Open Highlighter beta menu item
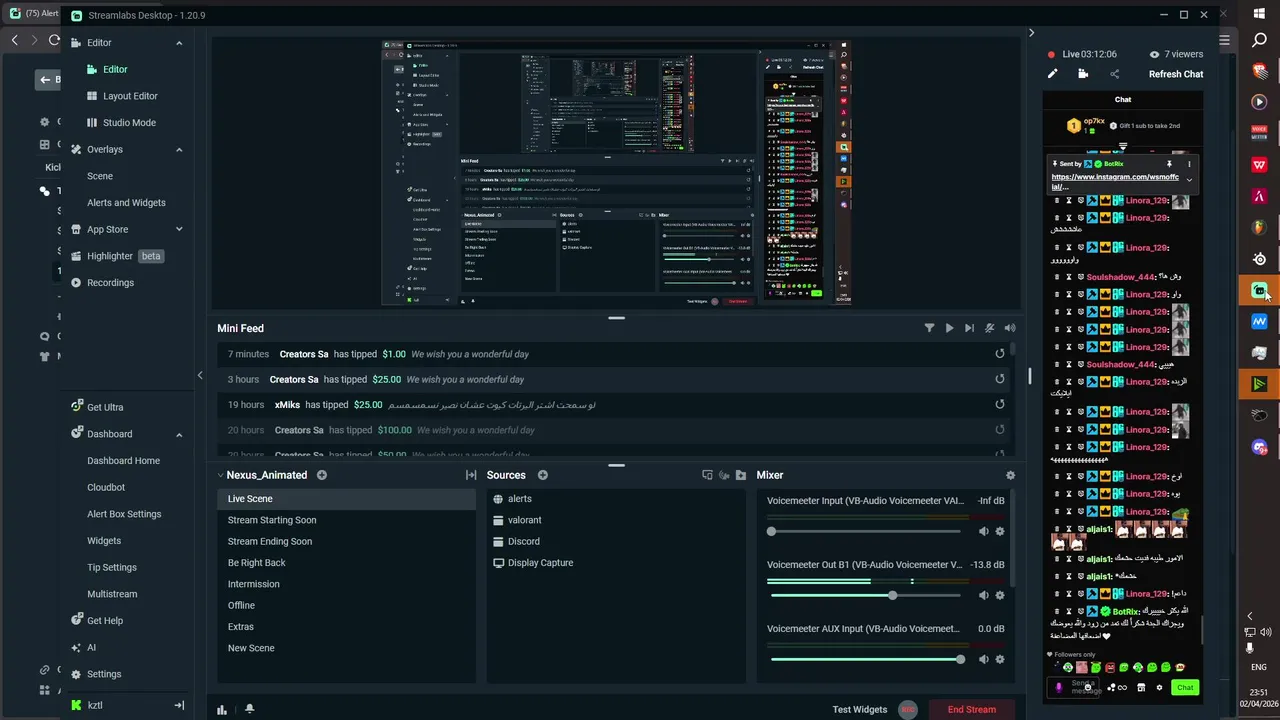 (124, 256)
